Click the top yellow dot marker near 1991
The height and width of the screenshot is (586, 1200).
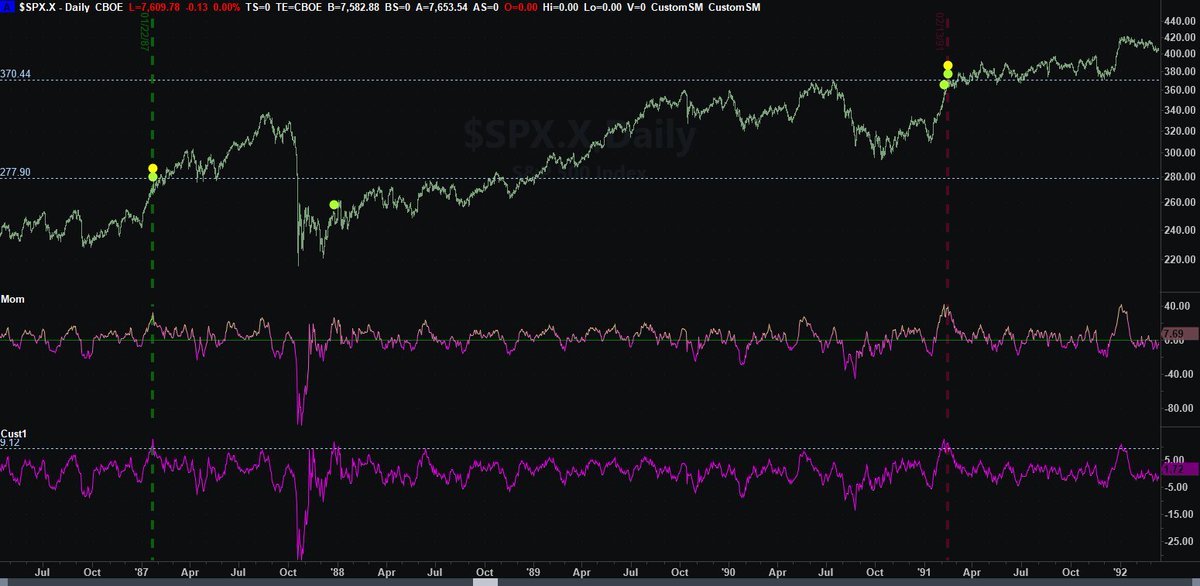947,66
